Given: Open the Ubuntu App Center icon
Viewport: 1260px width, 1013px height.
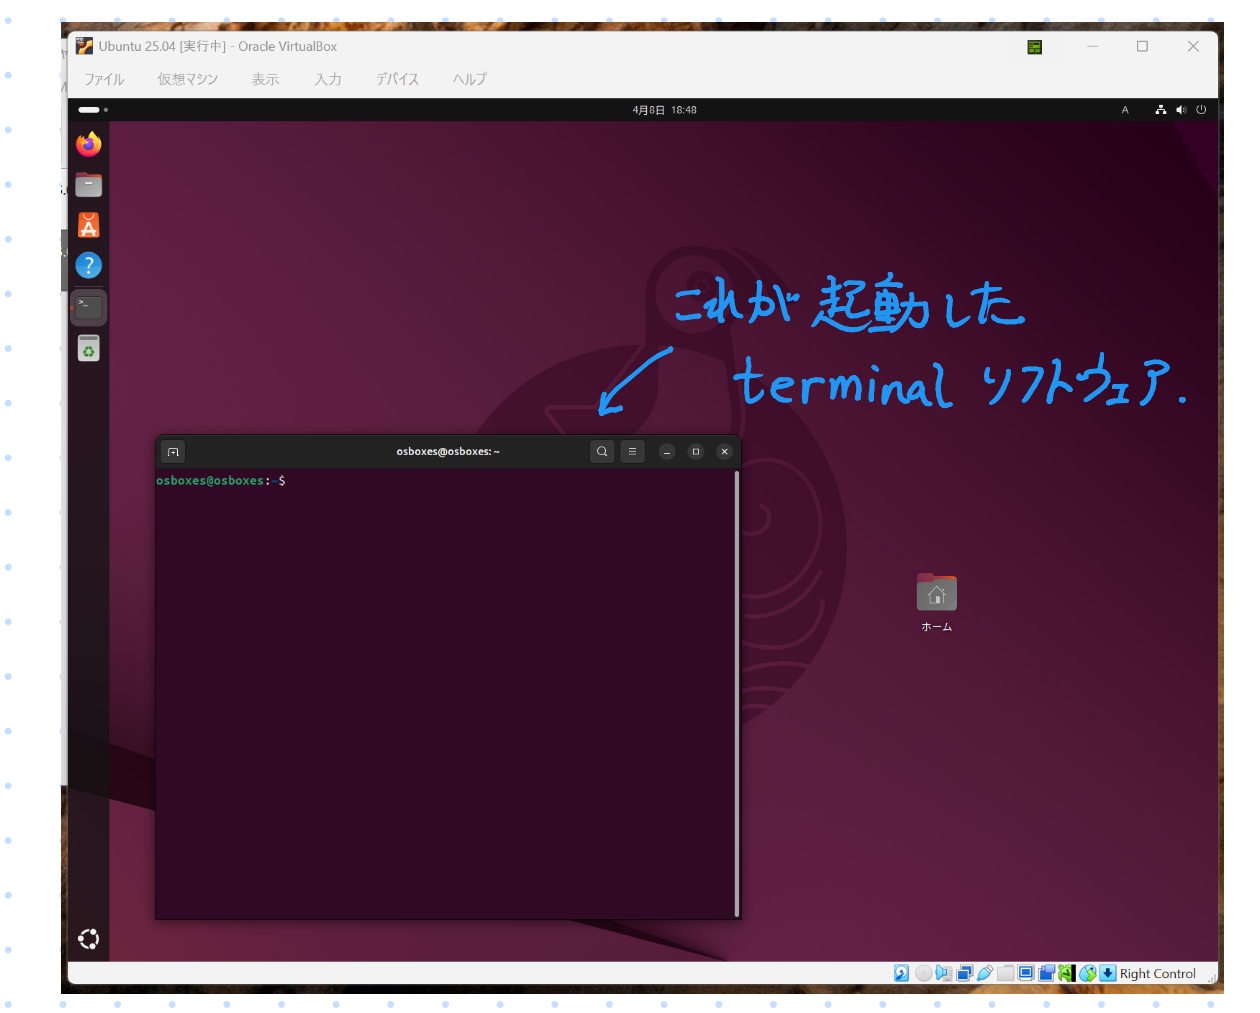Looking at the screenshot, I should tap(89, 226).
